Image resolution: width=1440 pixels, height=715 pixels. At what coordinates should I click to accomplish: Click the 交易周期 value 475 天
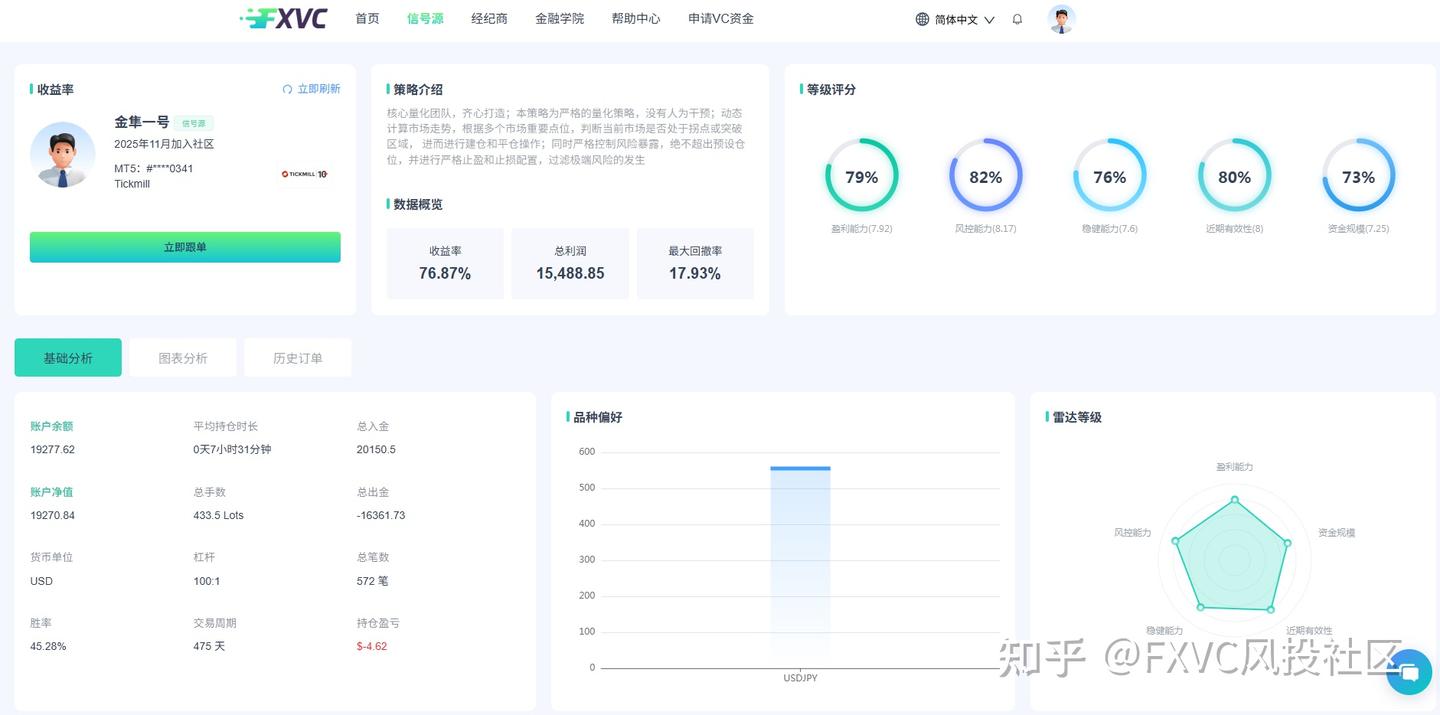pyautogui.click(x=209, y=647)
